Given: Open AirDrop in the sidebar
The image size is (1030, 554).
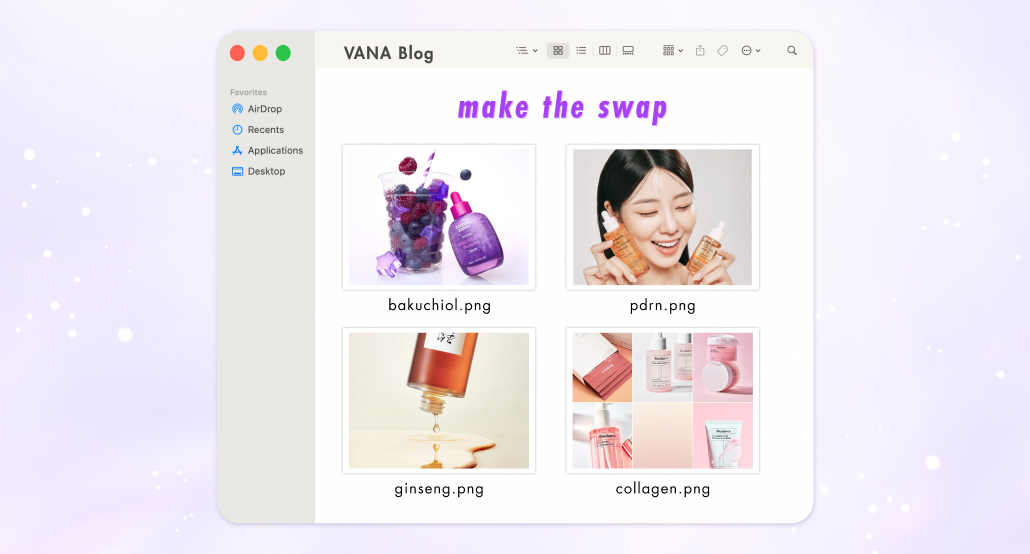Looking at the screenshot, I should tap(257, 109).
